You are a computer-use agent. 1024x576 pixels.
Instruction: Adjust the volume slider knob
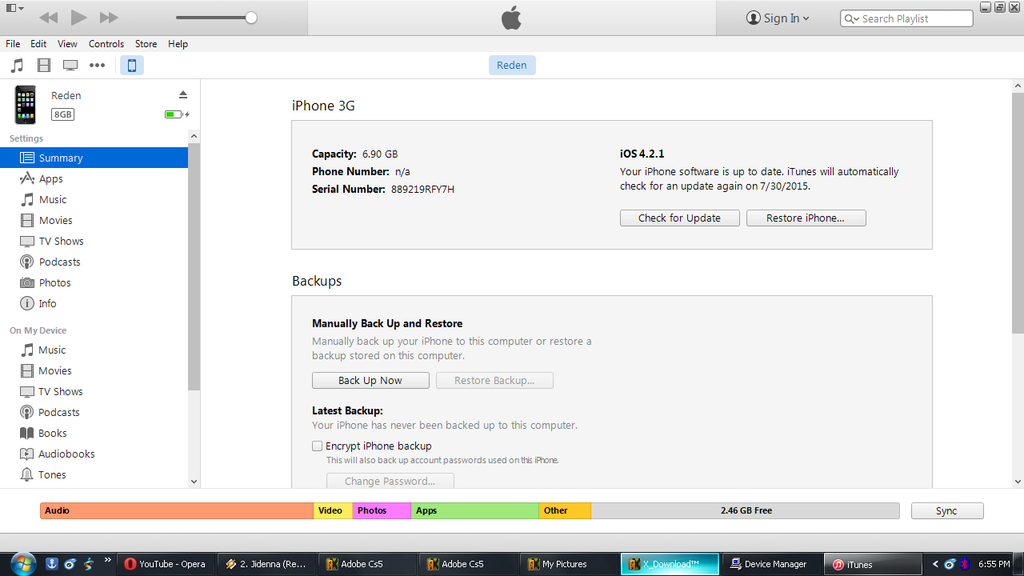tap(251, 18)
